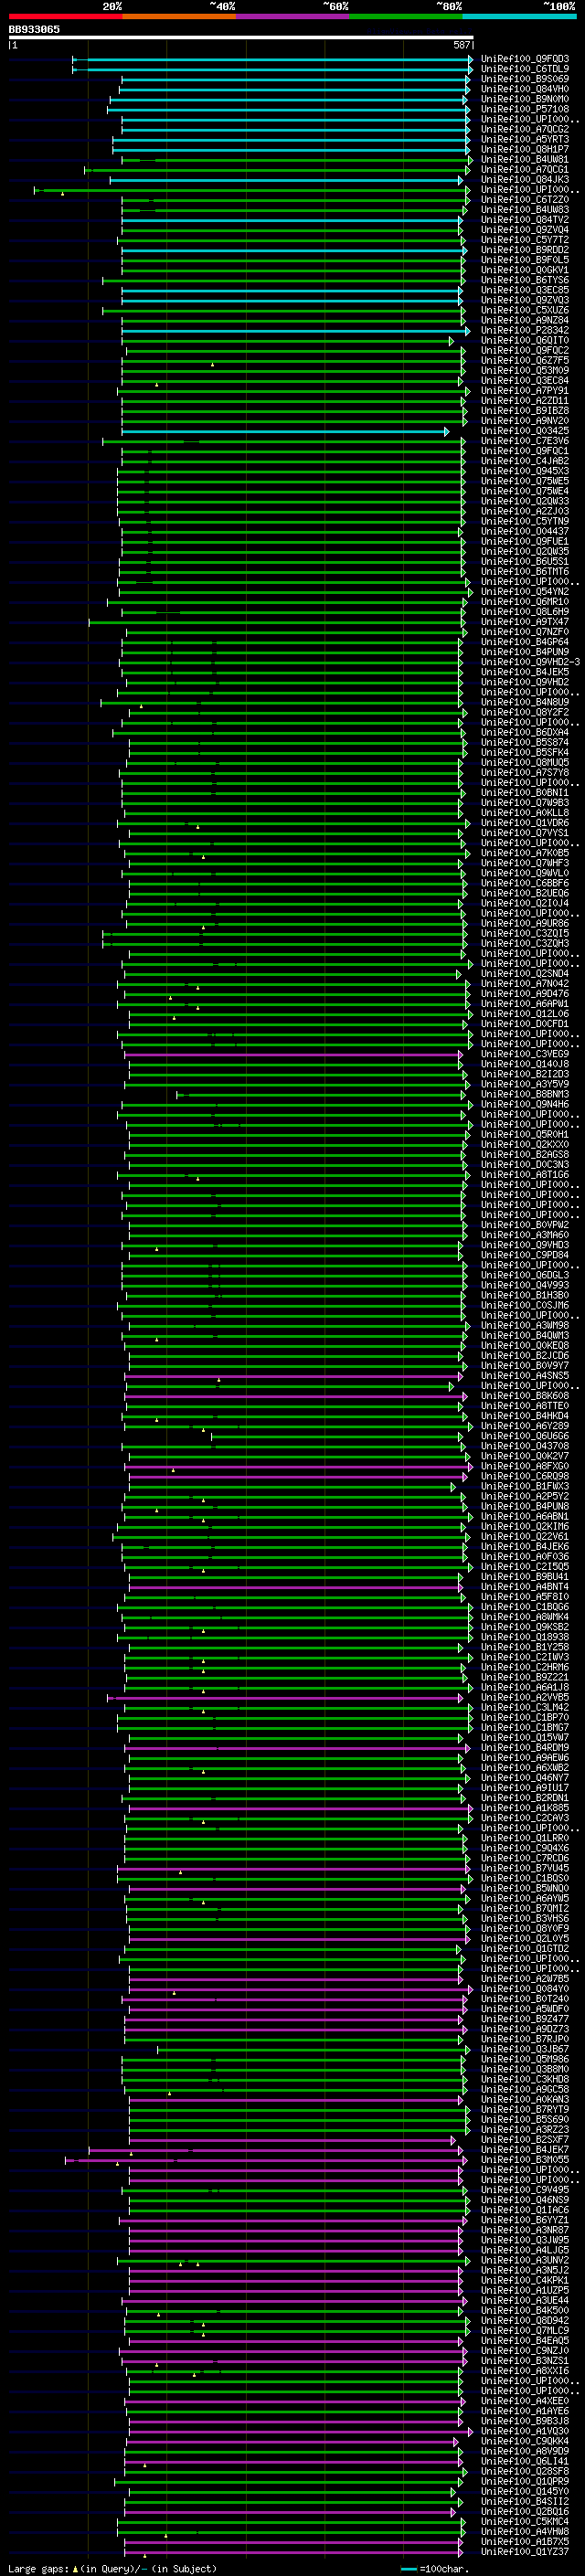Click the purple ~60% identity legend swatch
The height and width of the screenshot is (2576, 585).
[x=293, y=16]
